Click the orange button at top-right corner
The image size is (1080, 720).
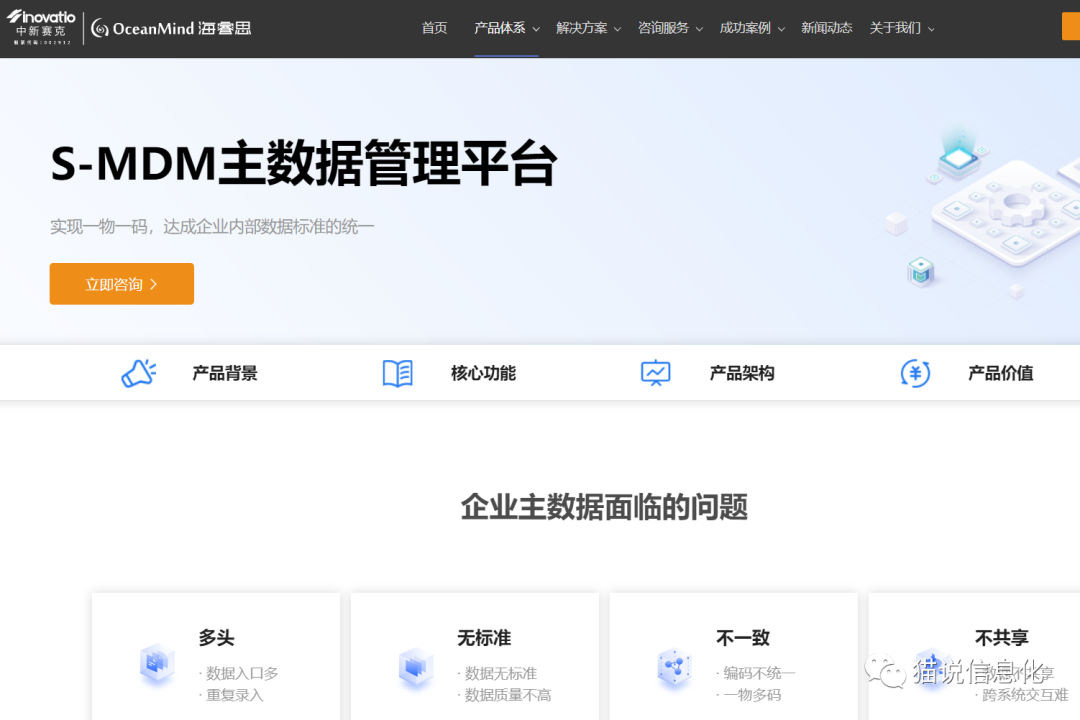(x=1070, y=27)
